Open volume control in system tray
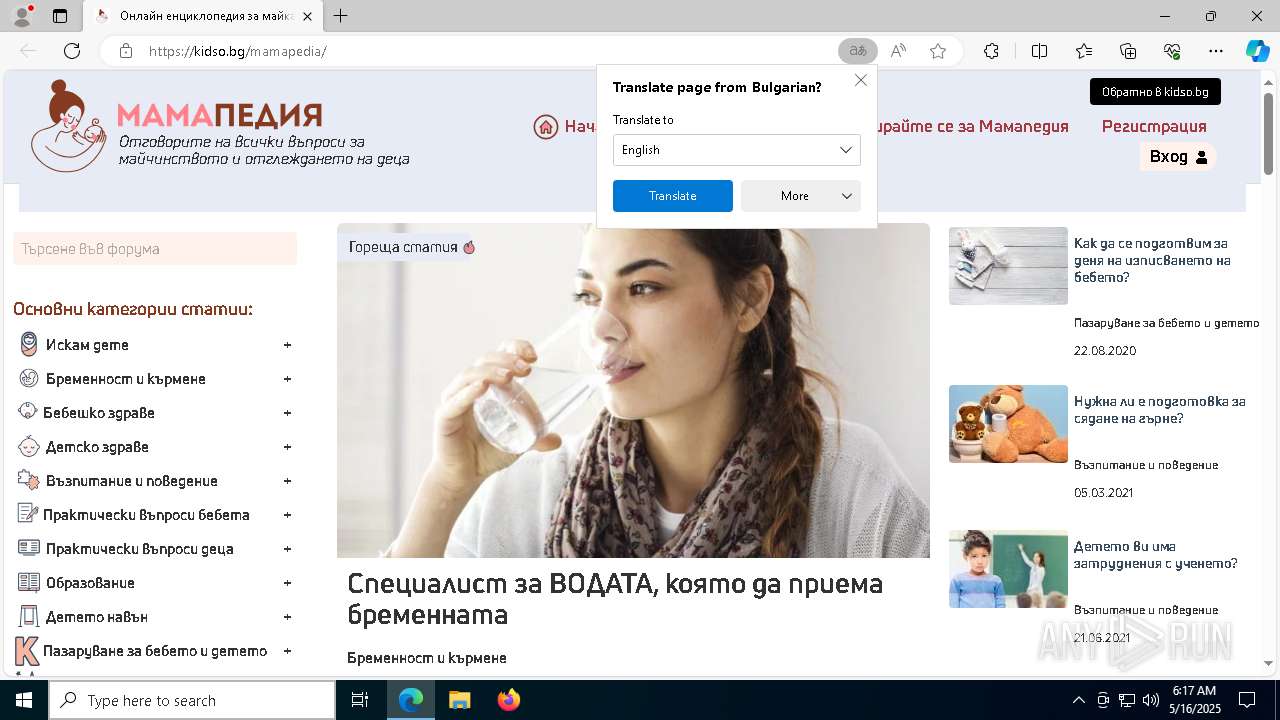This screenshot has width=1280, height=720. [x=1150, y=700]
